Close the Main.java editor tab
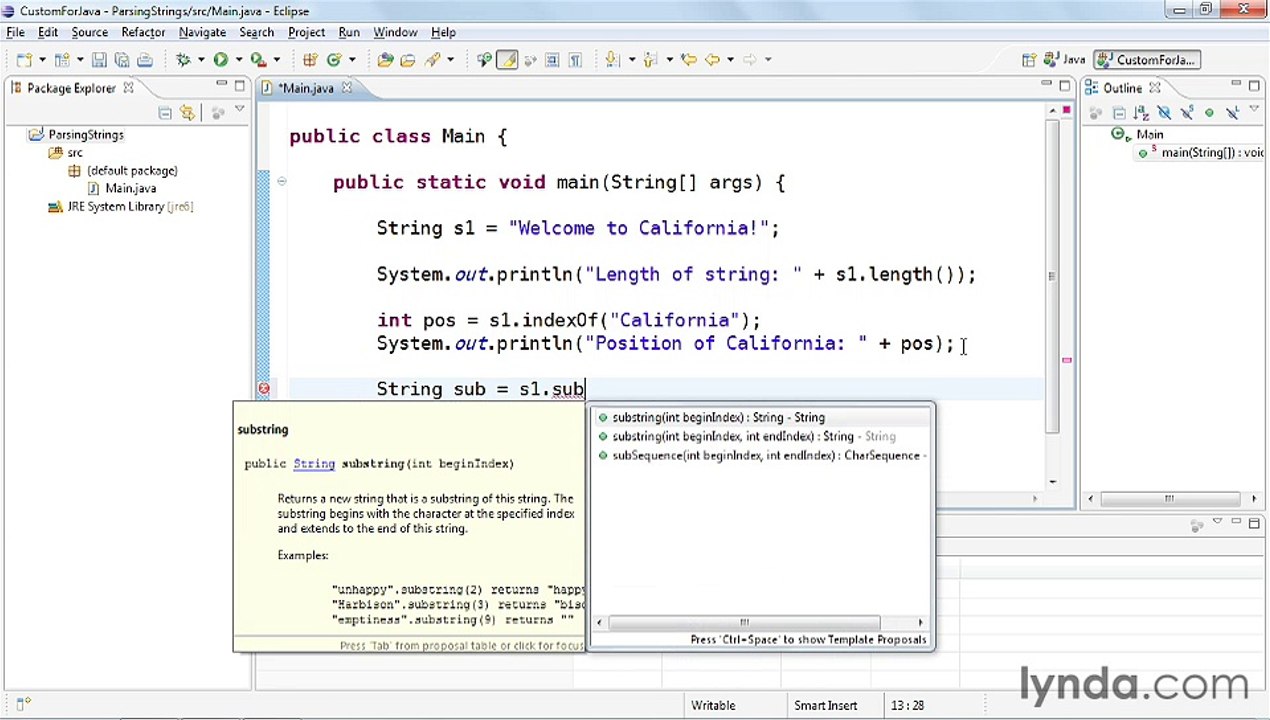 346,88
